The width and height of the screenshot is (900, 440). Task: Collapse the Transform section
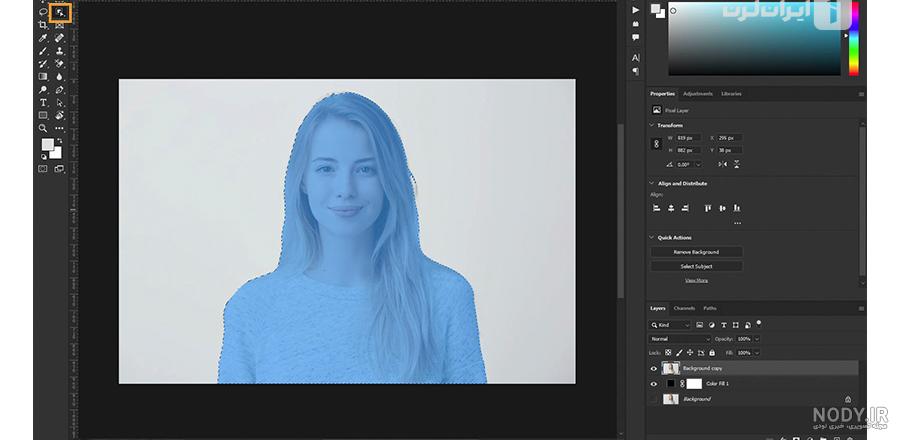tap(652, 125)
